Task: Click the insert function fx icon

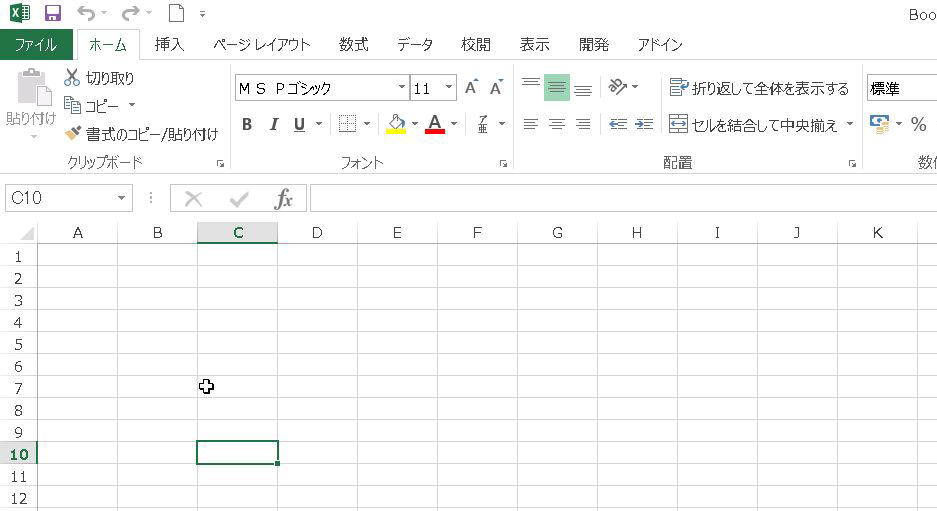Action: [284, 199]
